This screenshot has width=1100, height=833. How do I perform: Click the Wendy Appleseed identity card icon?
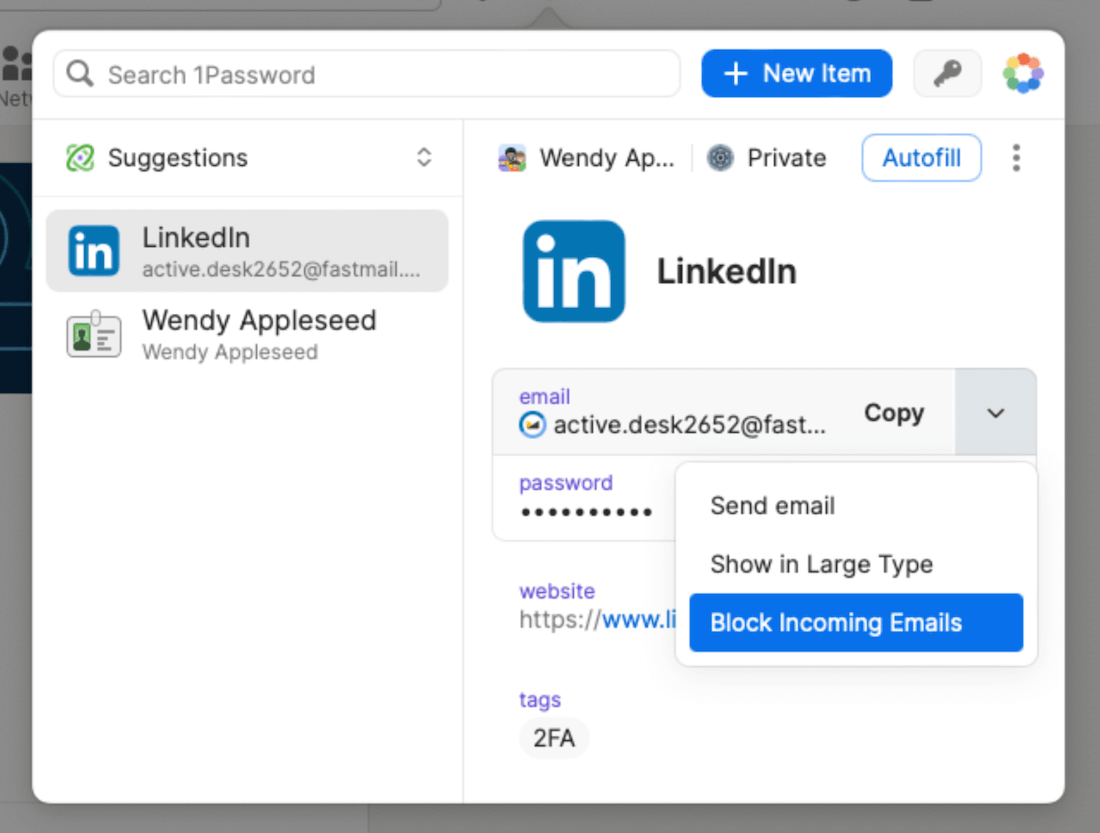93,335
